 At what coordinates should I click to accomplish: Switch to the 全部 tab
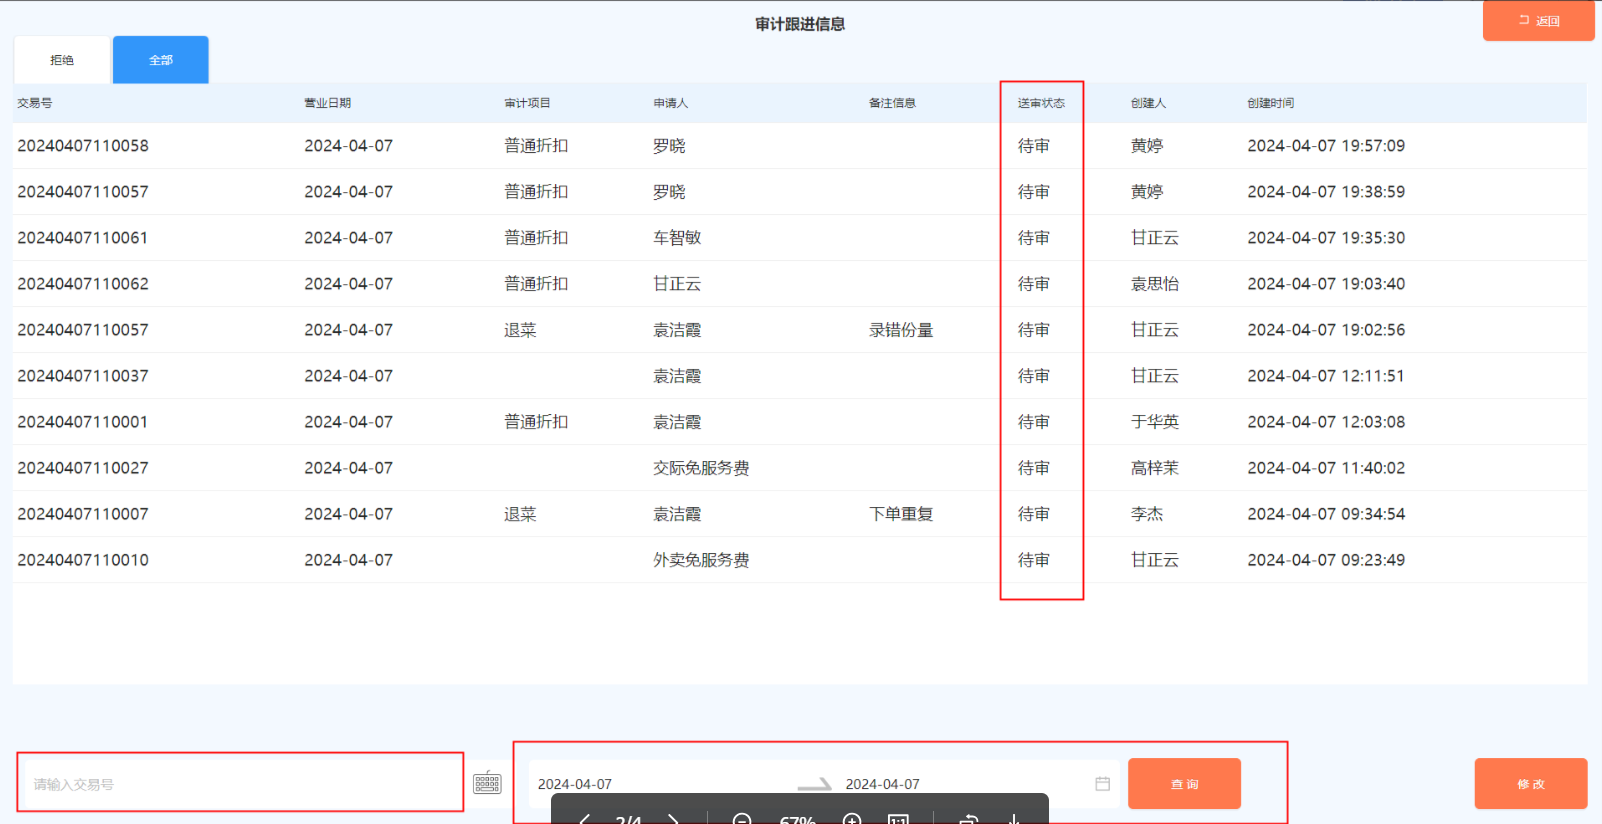(x=160, y=60)
